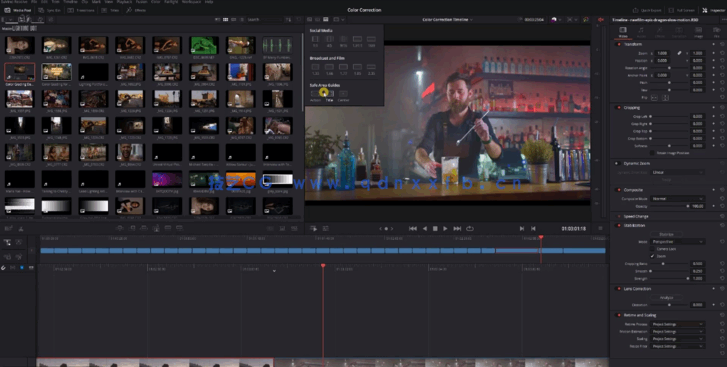Switch to the Transition tab in Inspector
This screenshot has width=727, height=367.
click(x=679, y=32)
